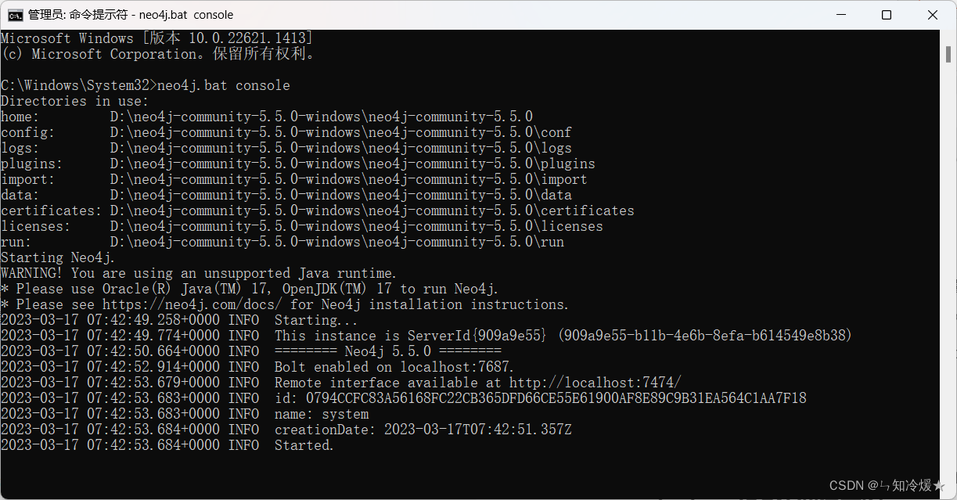Image resolution: width=957 pixels, height=500 pixels.
Task: Click the plugins directory path
Action: coord(352,164)
